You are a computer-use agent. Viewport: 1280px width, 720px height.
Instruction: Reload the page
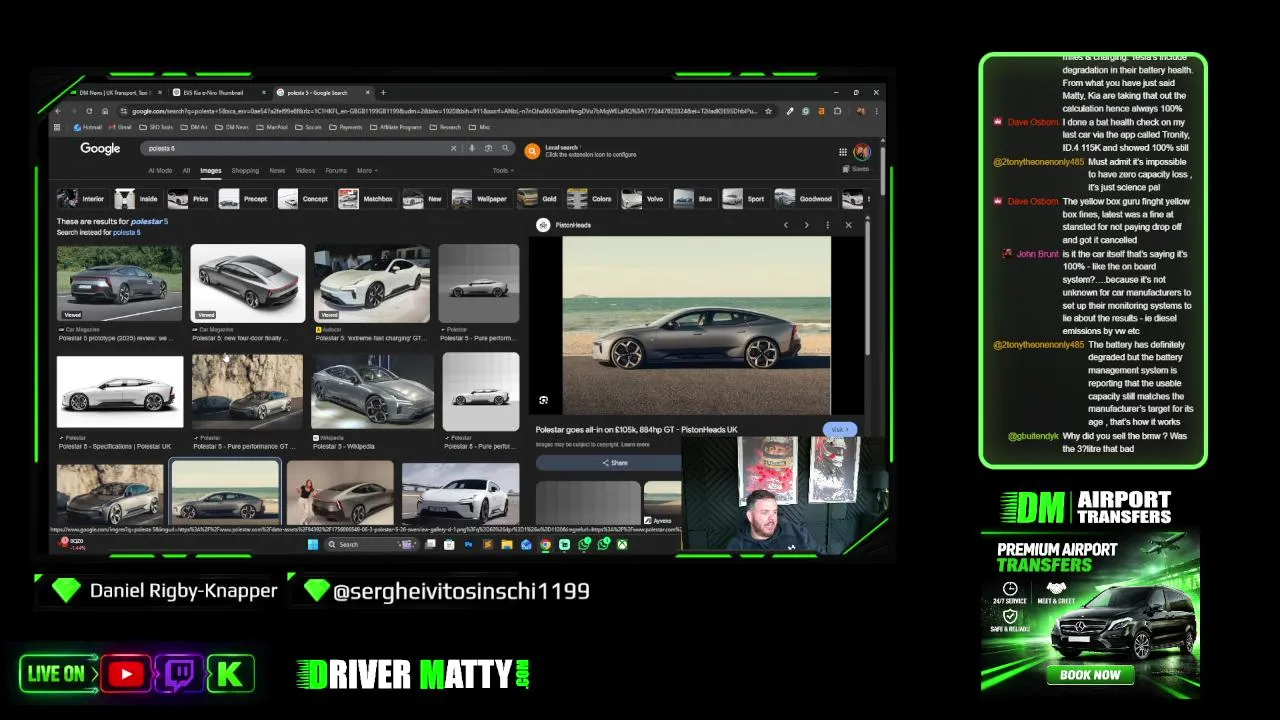89,111
